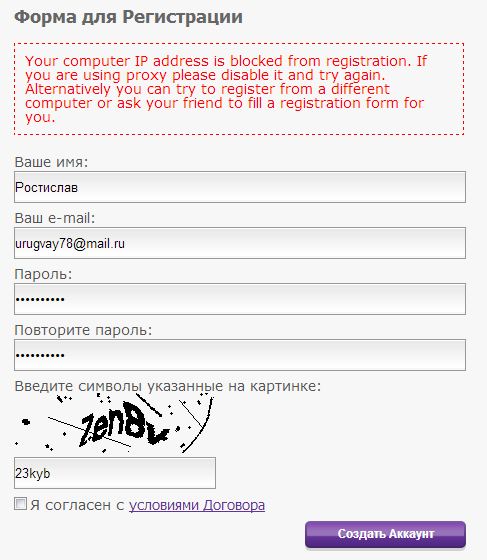Click the 'Введите символы указанные на картинке' label
This screenshot has width=487, height=560.
pos(168,386)
